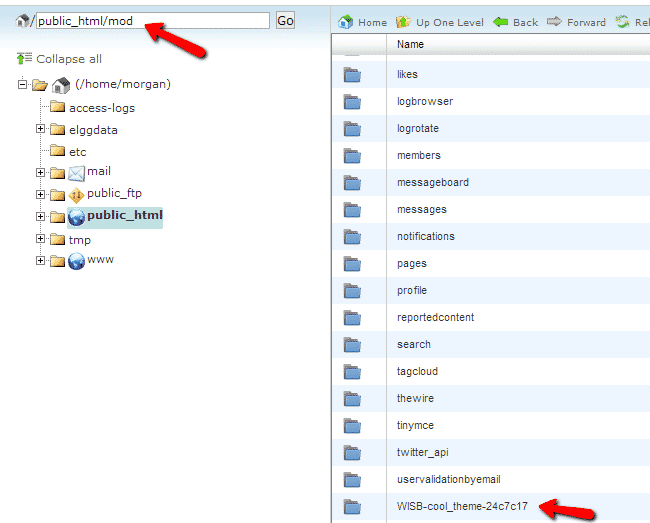Click the profile folder icon
Image resolution: width=650 pixels, height=523 pixels.
(352, 291)
